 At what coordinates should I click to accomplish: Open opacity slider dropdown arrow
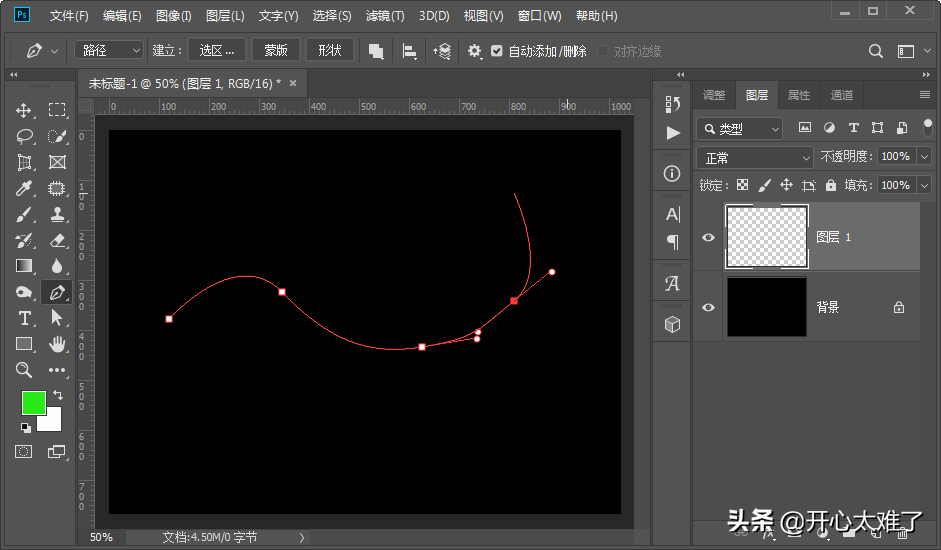point(924,157)
